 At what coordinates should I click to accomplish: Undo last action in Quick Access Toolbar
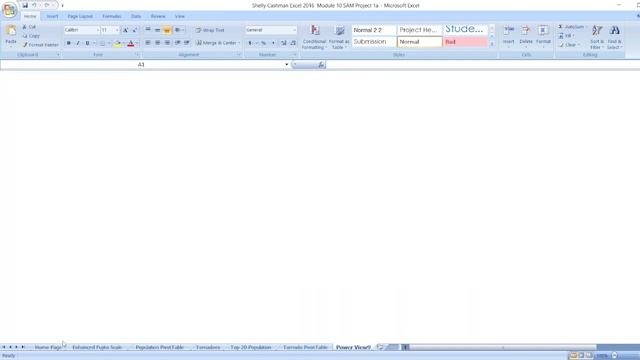[x=34, y=5]
